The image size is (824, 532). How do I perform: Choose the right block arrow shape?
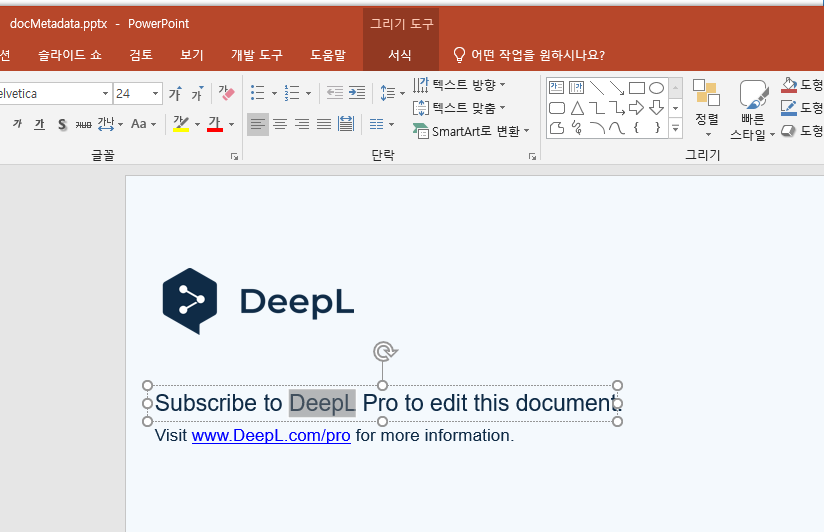(636, 108)
